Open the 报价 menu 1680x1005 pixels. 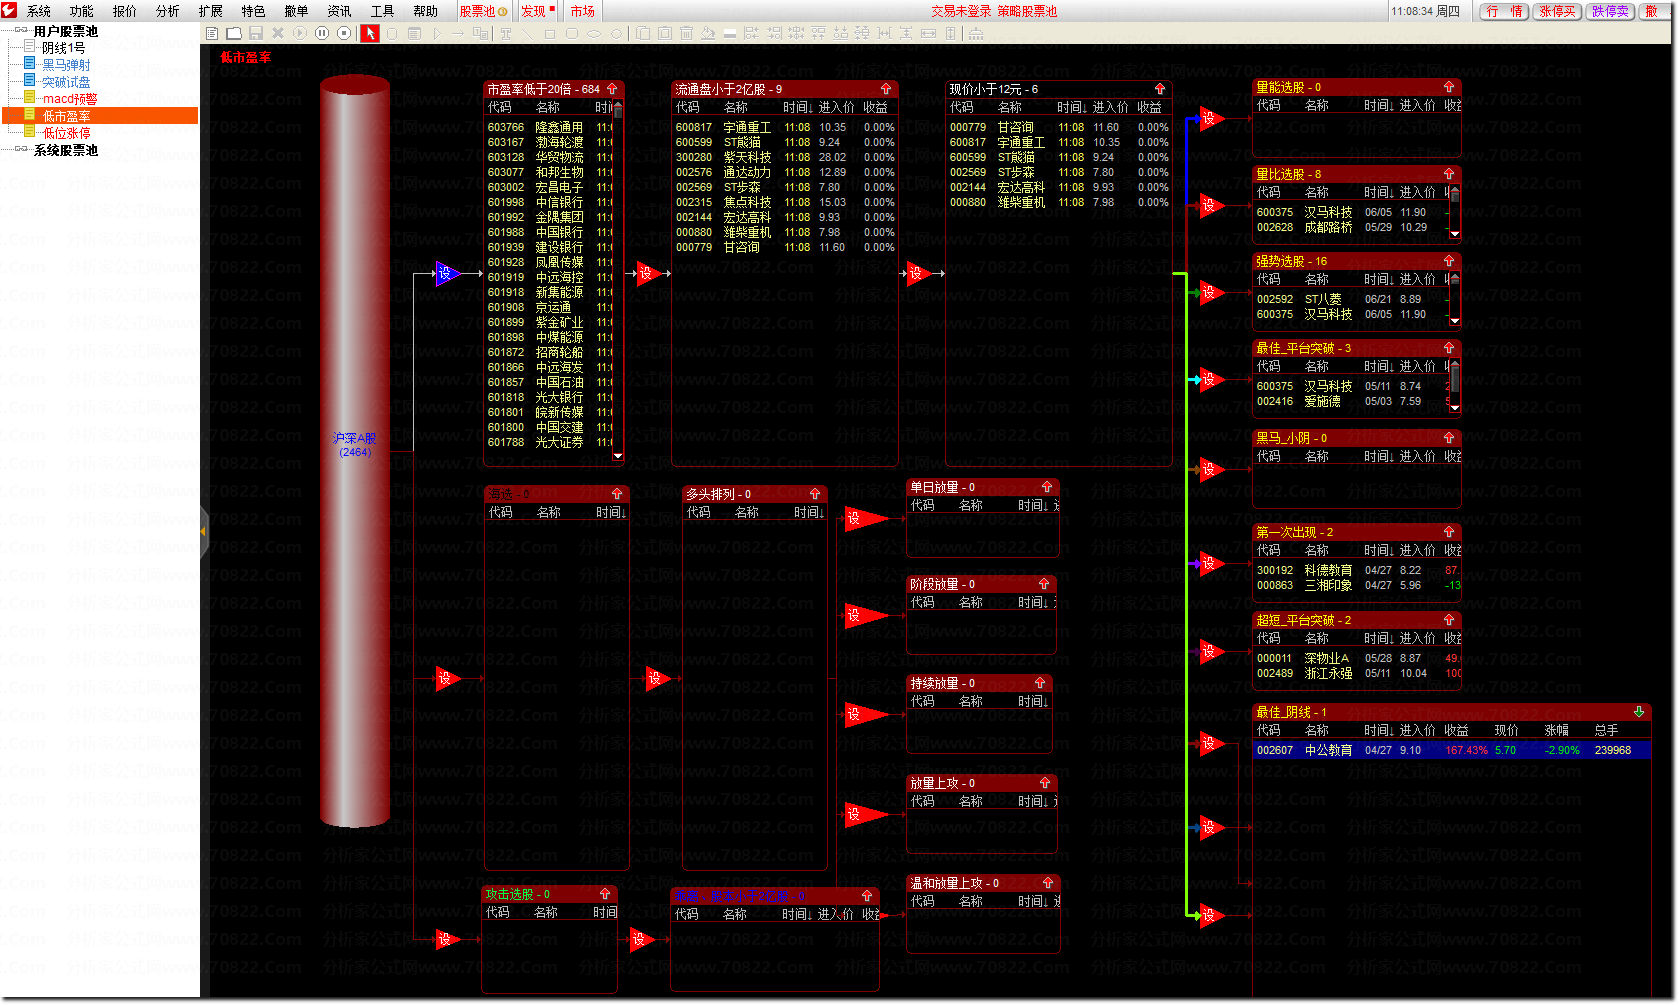(x=125, y=11)
